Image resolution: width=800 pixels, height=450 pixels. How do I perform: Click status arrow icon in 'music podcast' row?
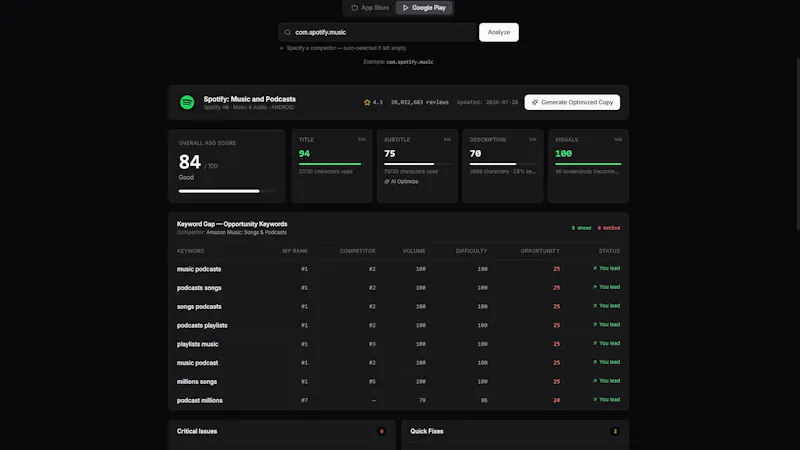pyautogui.click(x=594, y=362)
